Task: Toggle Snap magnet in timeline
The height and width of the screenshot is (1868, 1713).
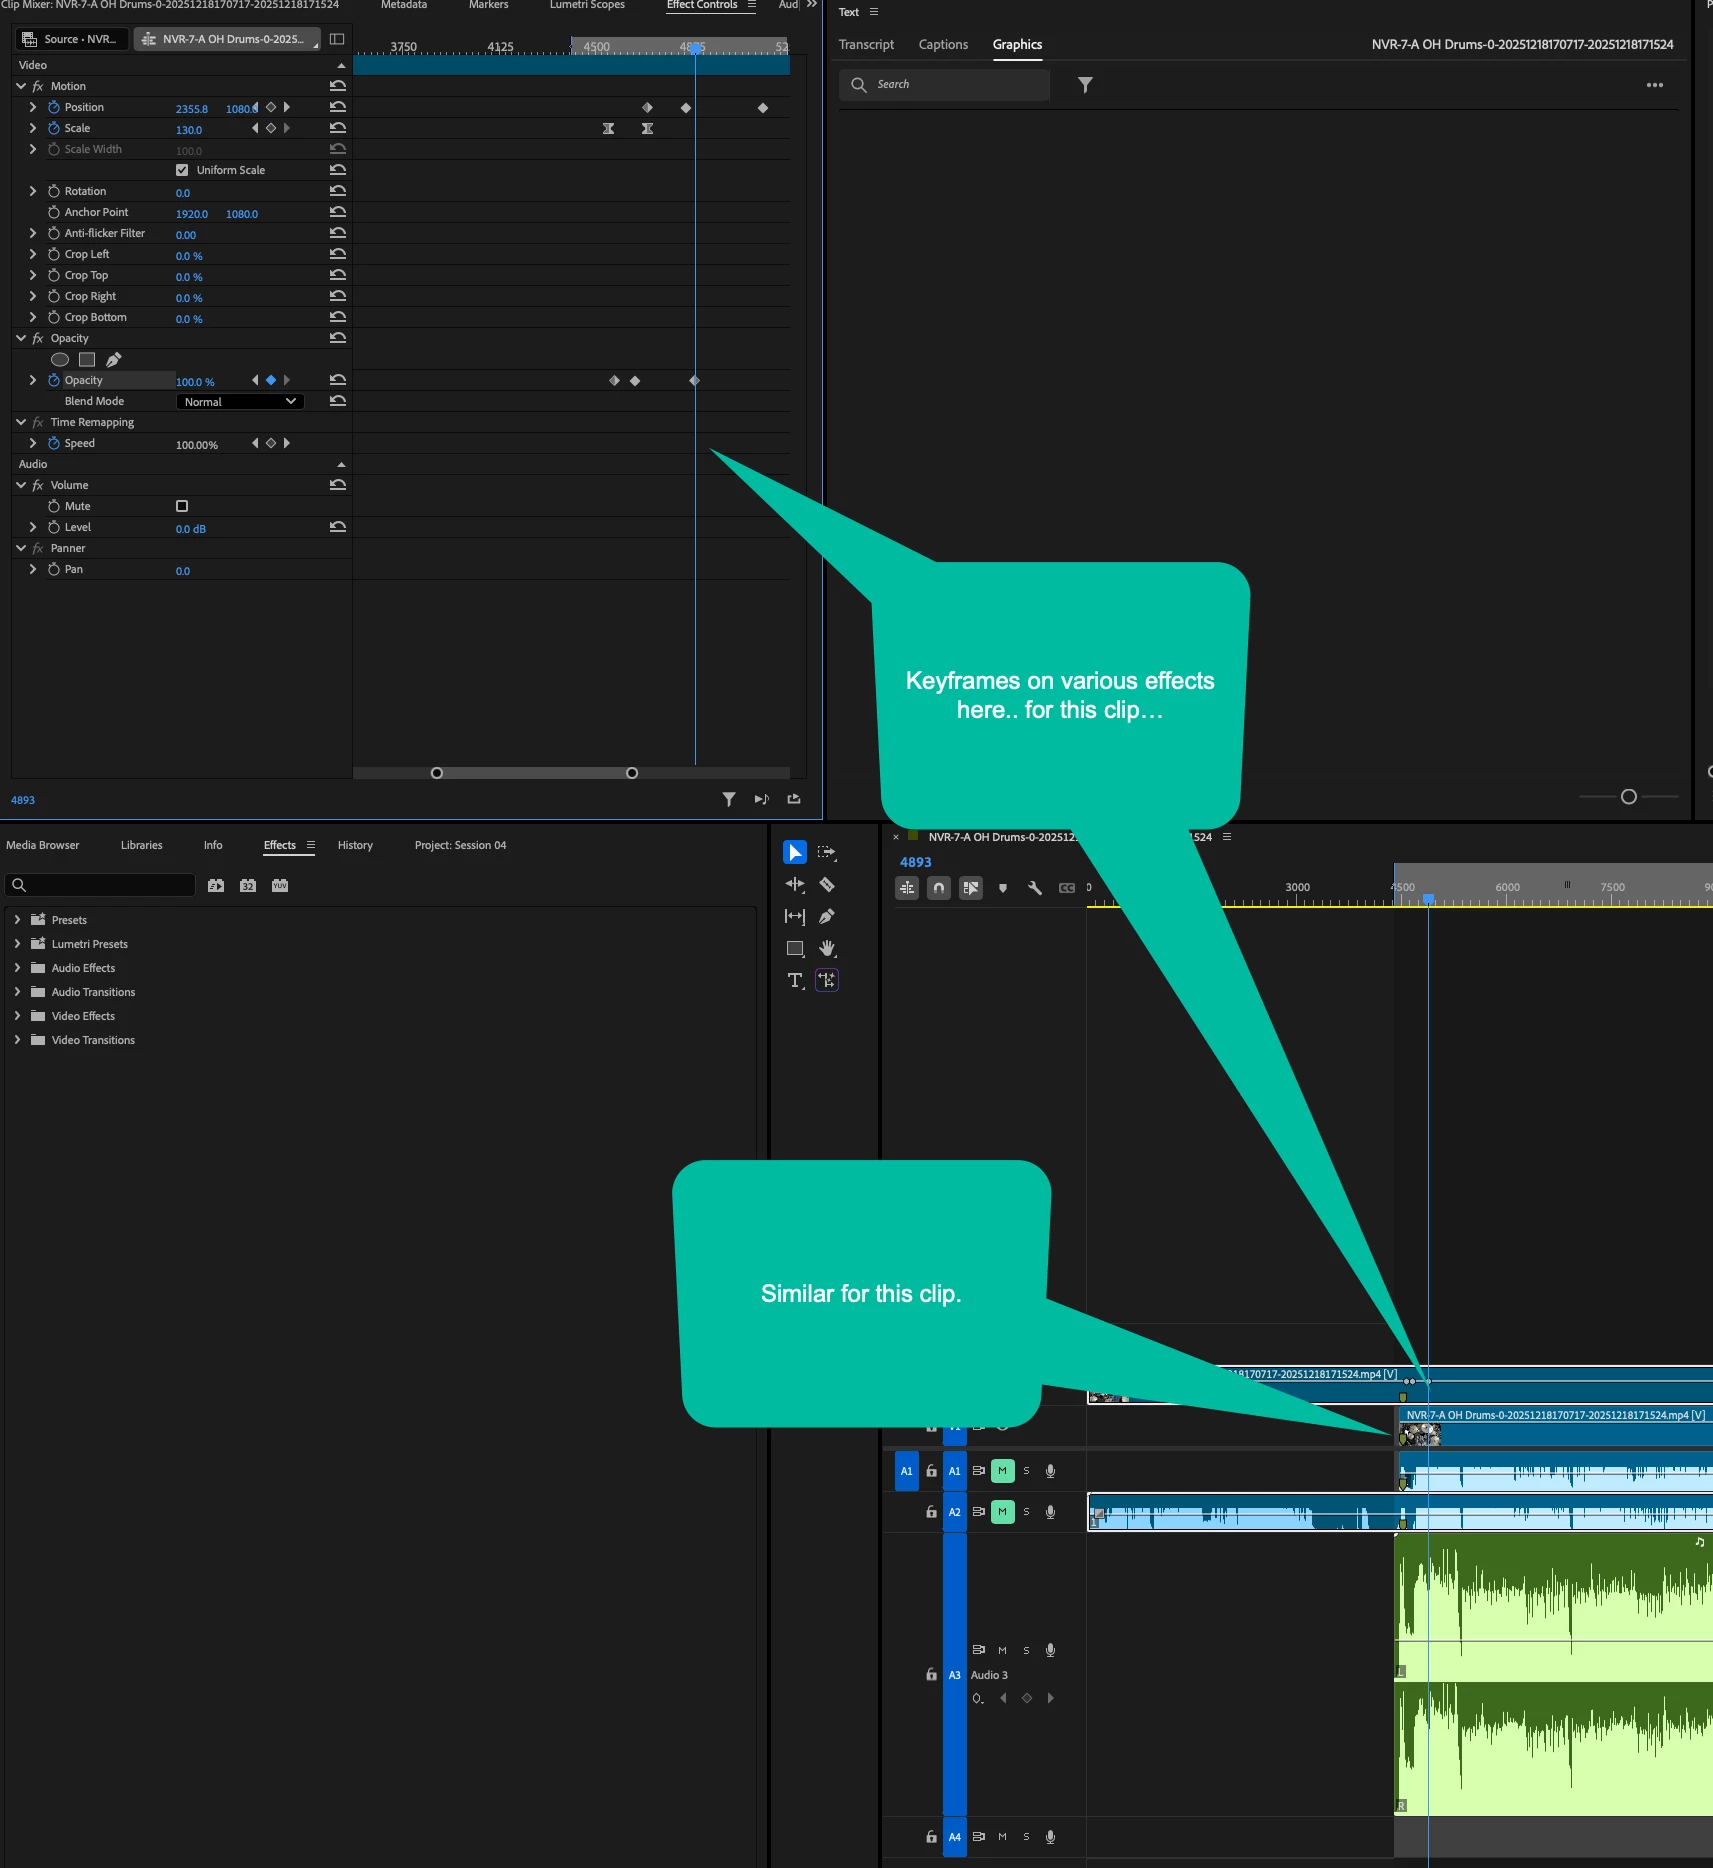Action: (x=939, y=888)
